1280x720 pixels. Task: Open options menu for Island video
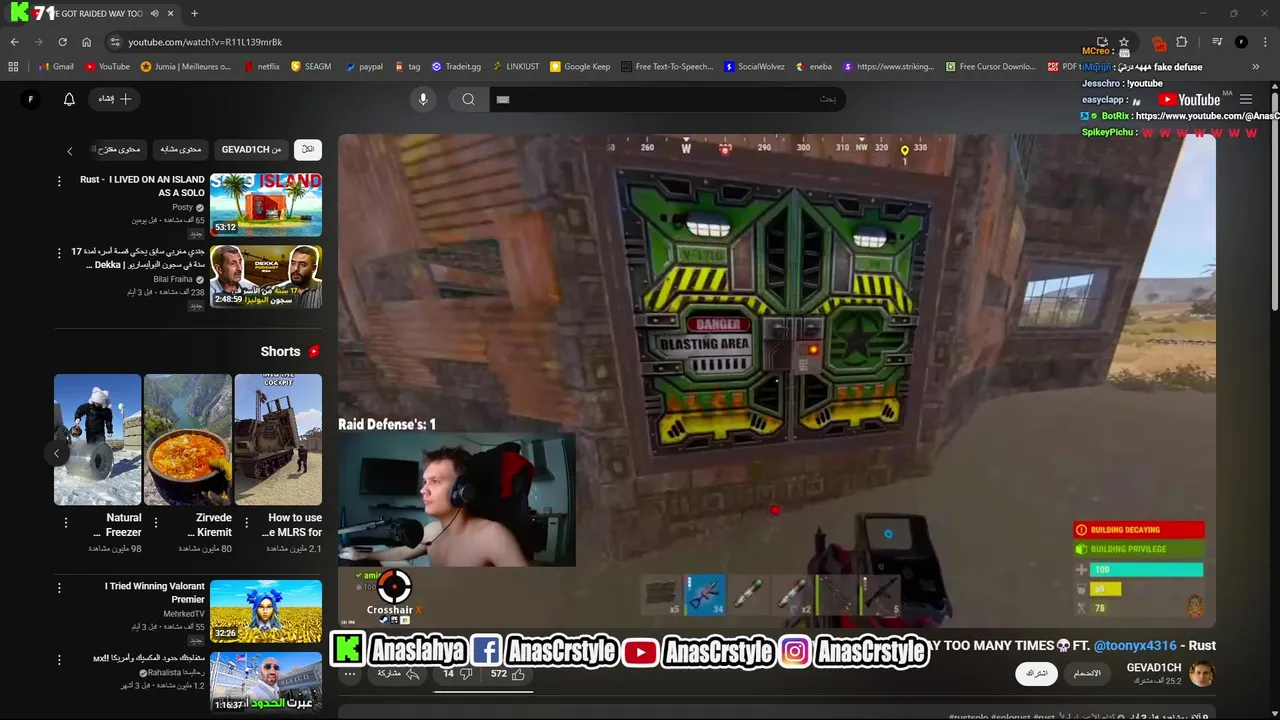pos(59,181)
